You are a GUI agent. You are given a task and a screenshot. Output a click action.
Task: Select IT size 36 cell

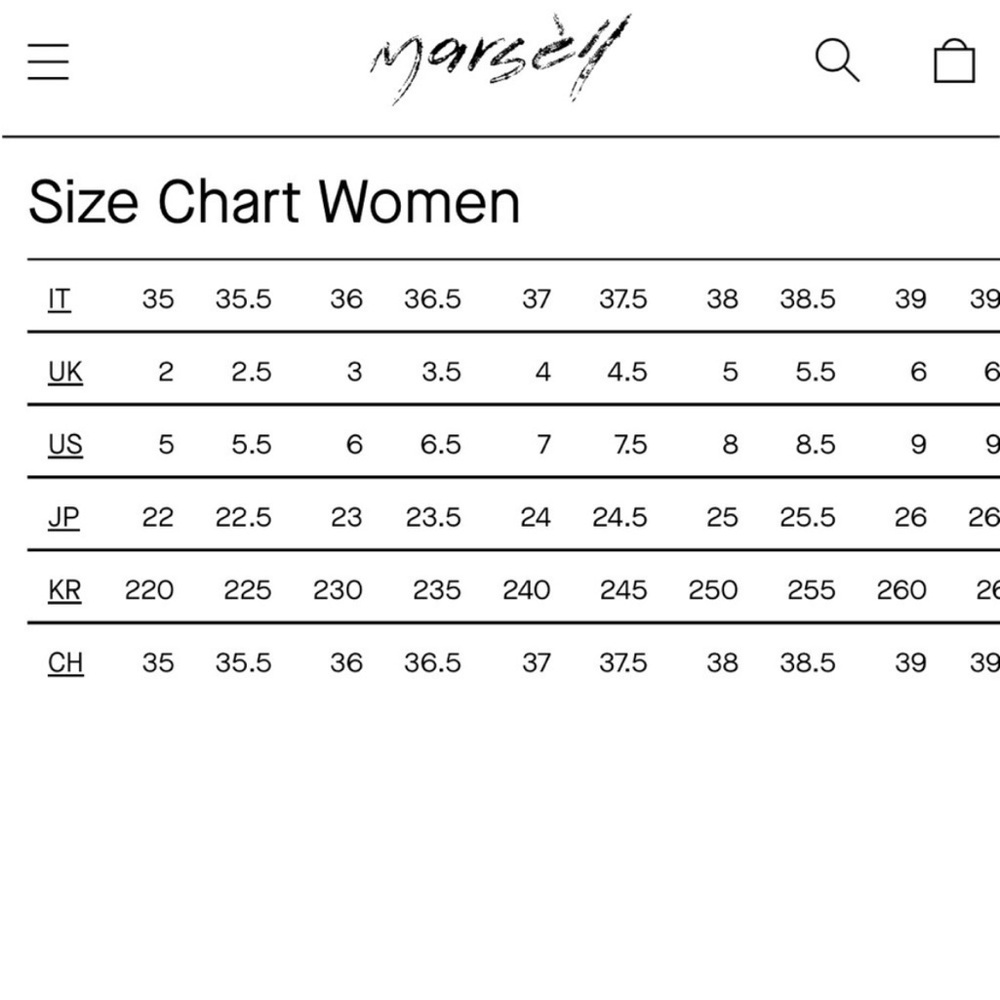pos(346,299)
